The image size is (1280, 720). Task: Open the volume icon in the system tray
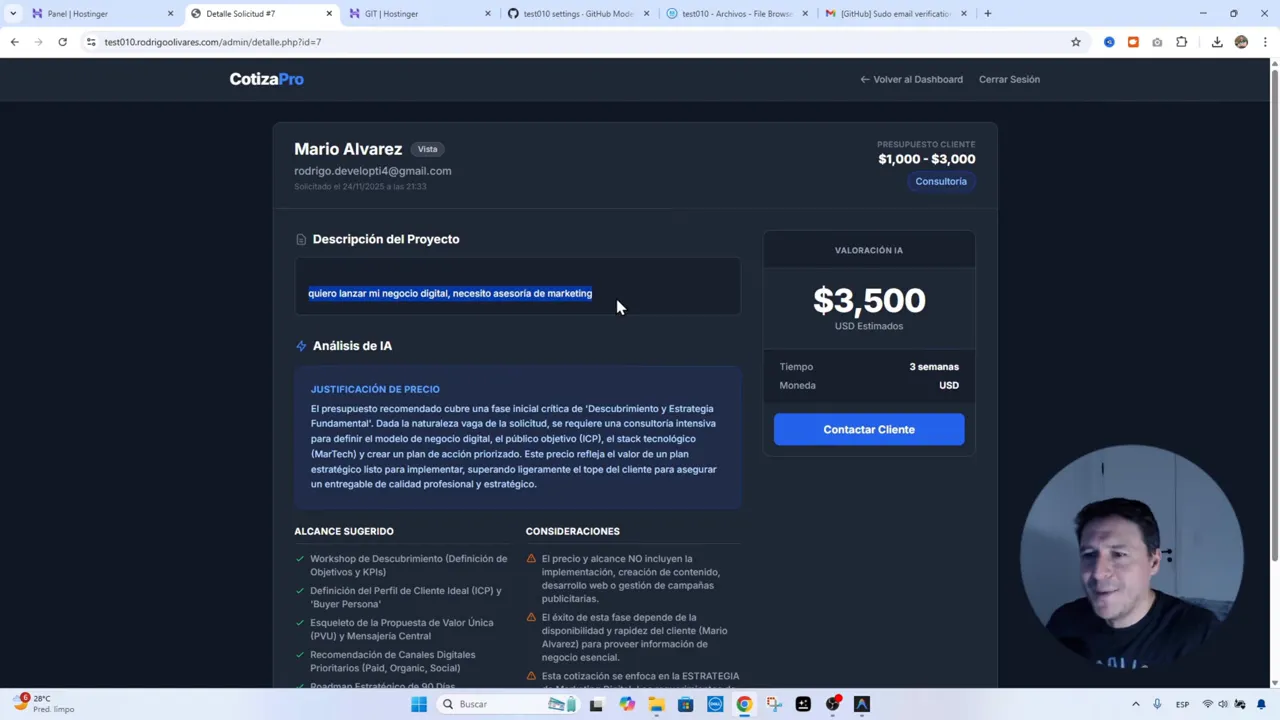click(1222, 704)
